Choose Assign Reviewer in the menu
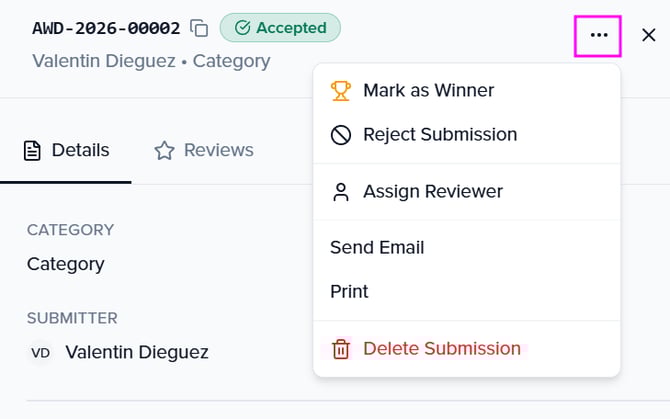 click(432, 191)
